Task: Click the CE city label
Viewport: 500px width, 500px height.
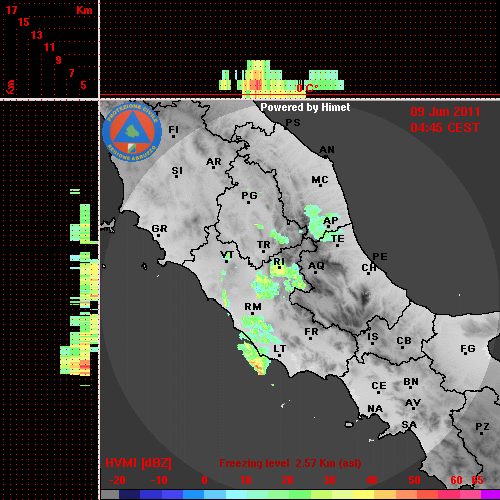Action: (379, 386)
